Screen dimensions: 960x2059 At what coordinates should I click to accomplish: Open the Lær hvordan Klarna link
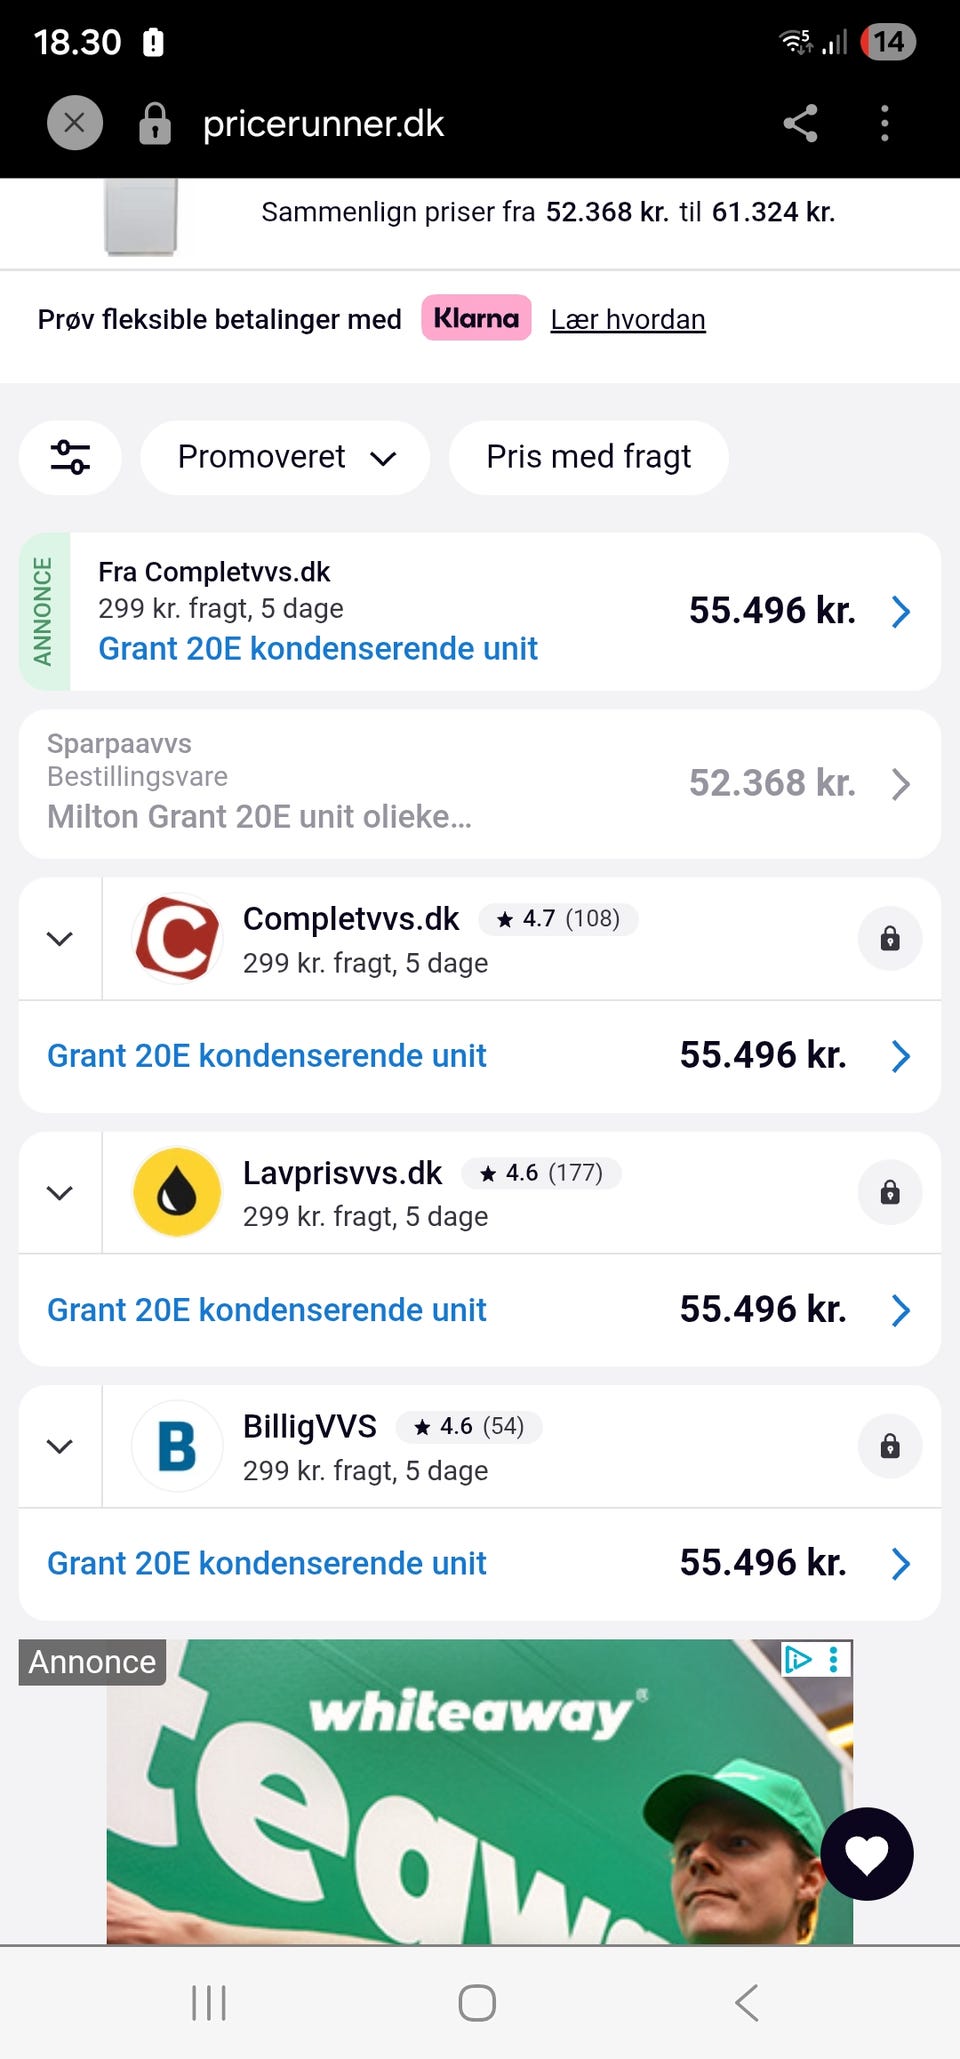coord(628,319)
